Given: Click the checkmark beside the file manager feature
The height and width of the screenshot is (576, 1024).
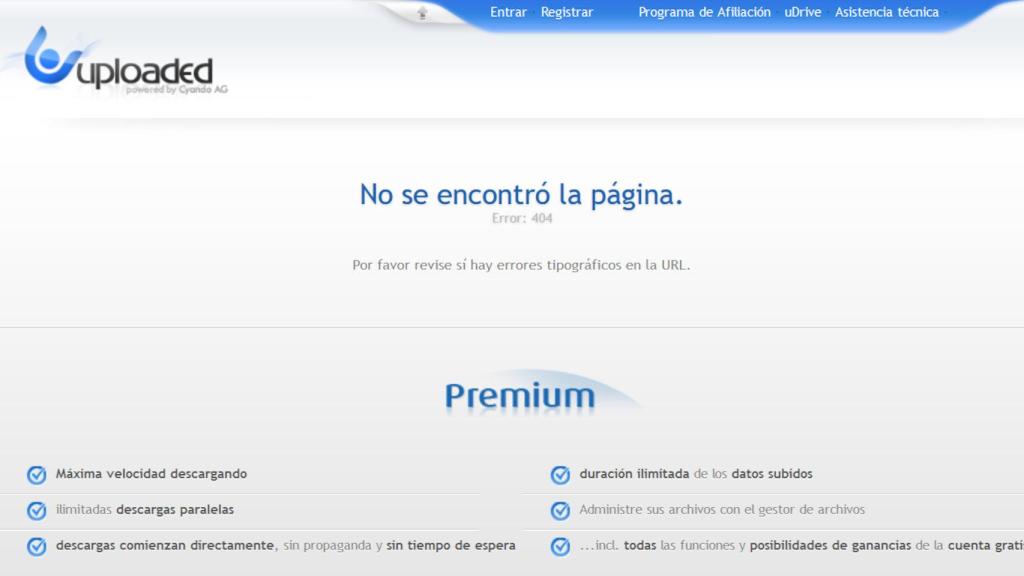Looking at the screenshot, I should click(x=558, y=509).
